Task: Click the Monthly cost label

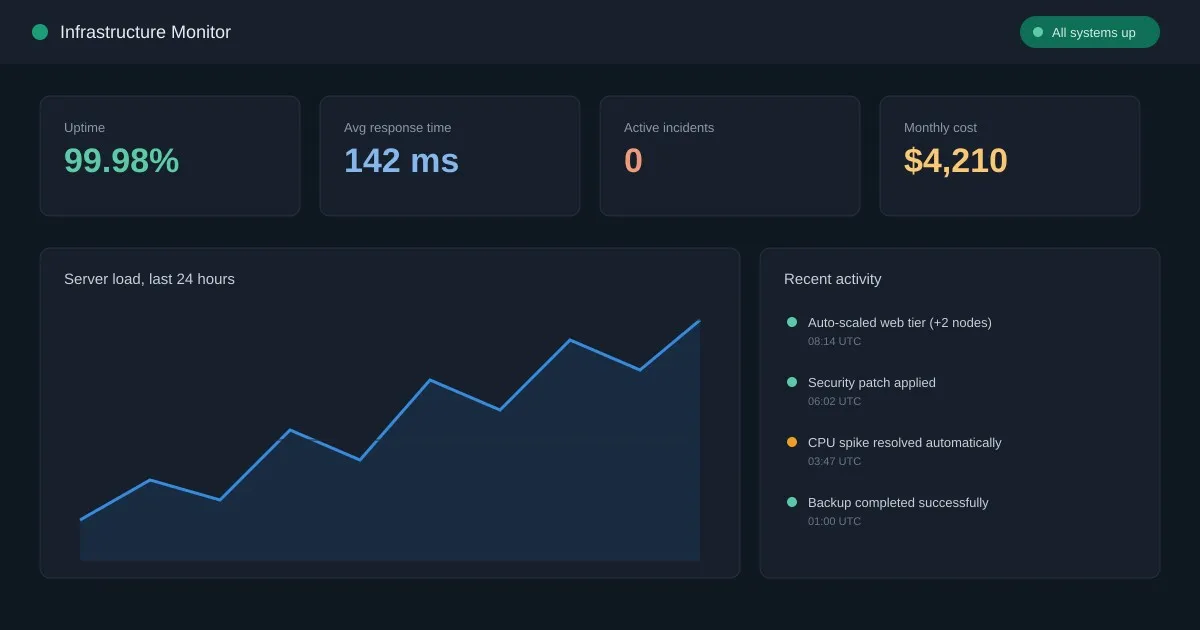Action: point(940,128)
